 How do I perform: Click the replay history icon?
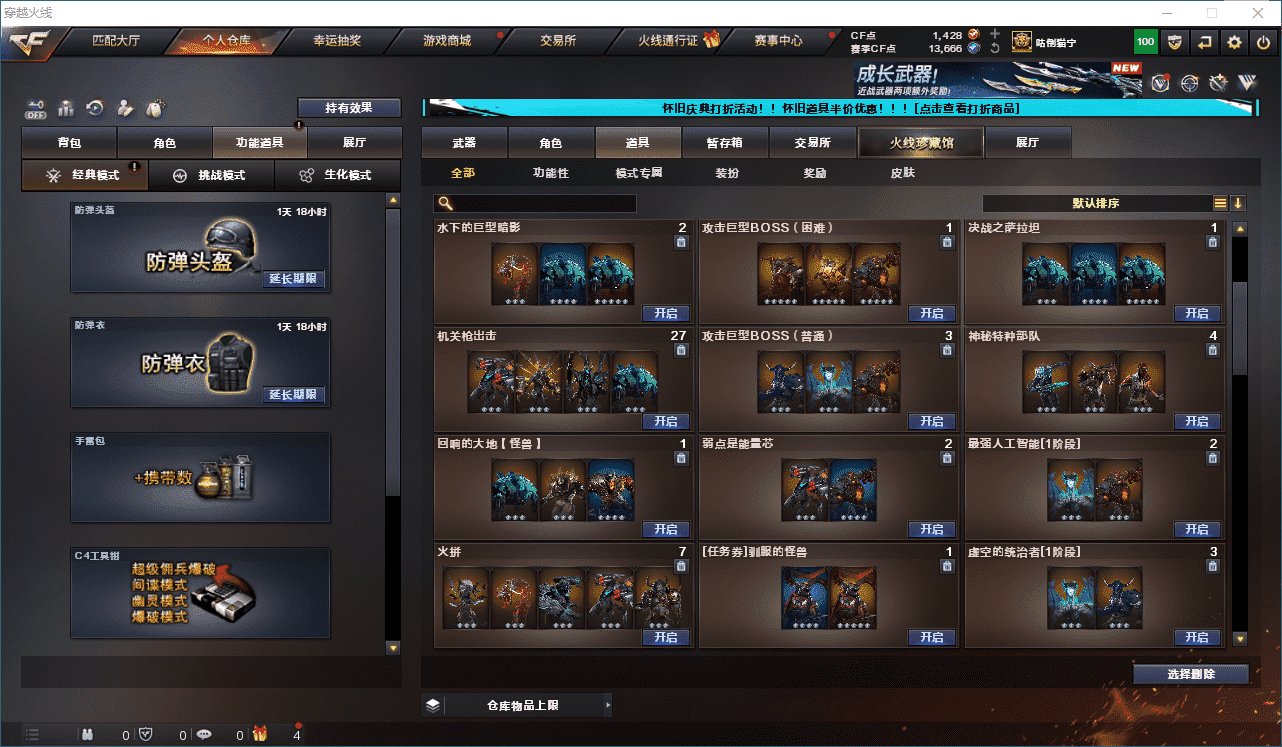click(95, 107)
